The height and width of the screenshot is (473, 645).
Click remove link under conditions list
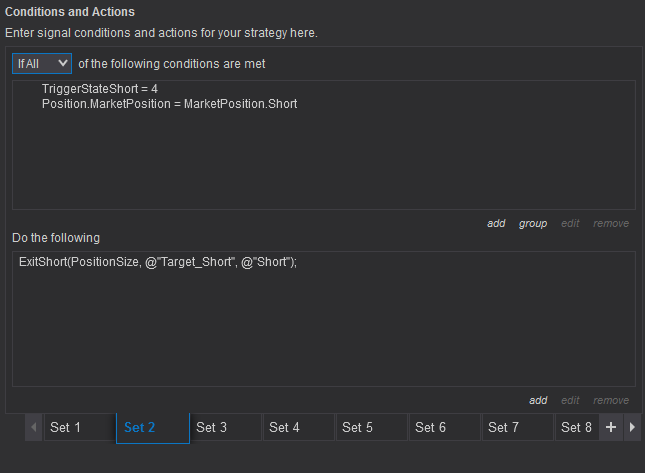click(x=611, y=223)
